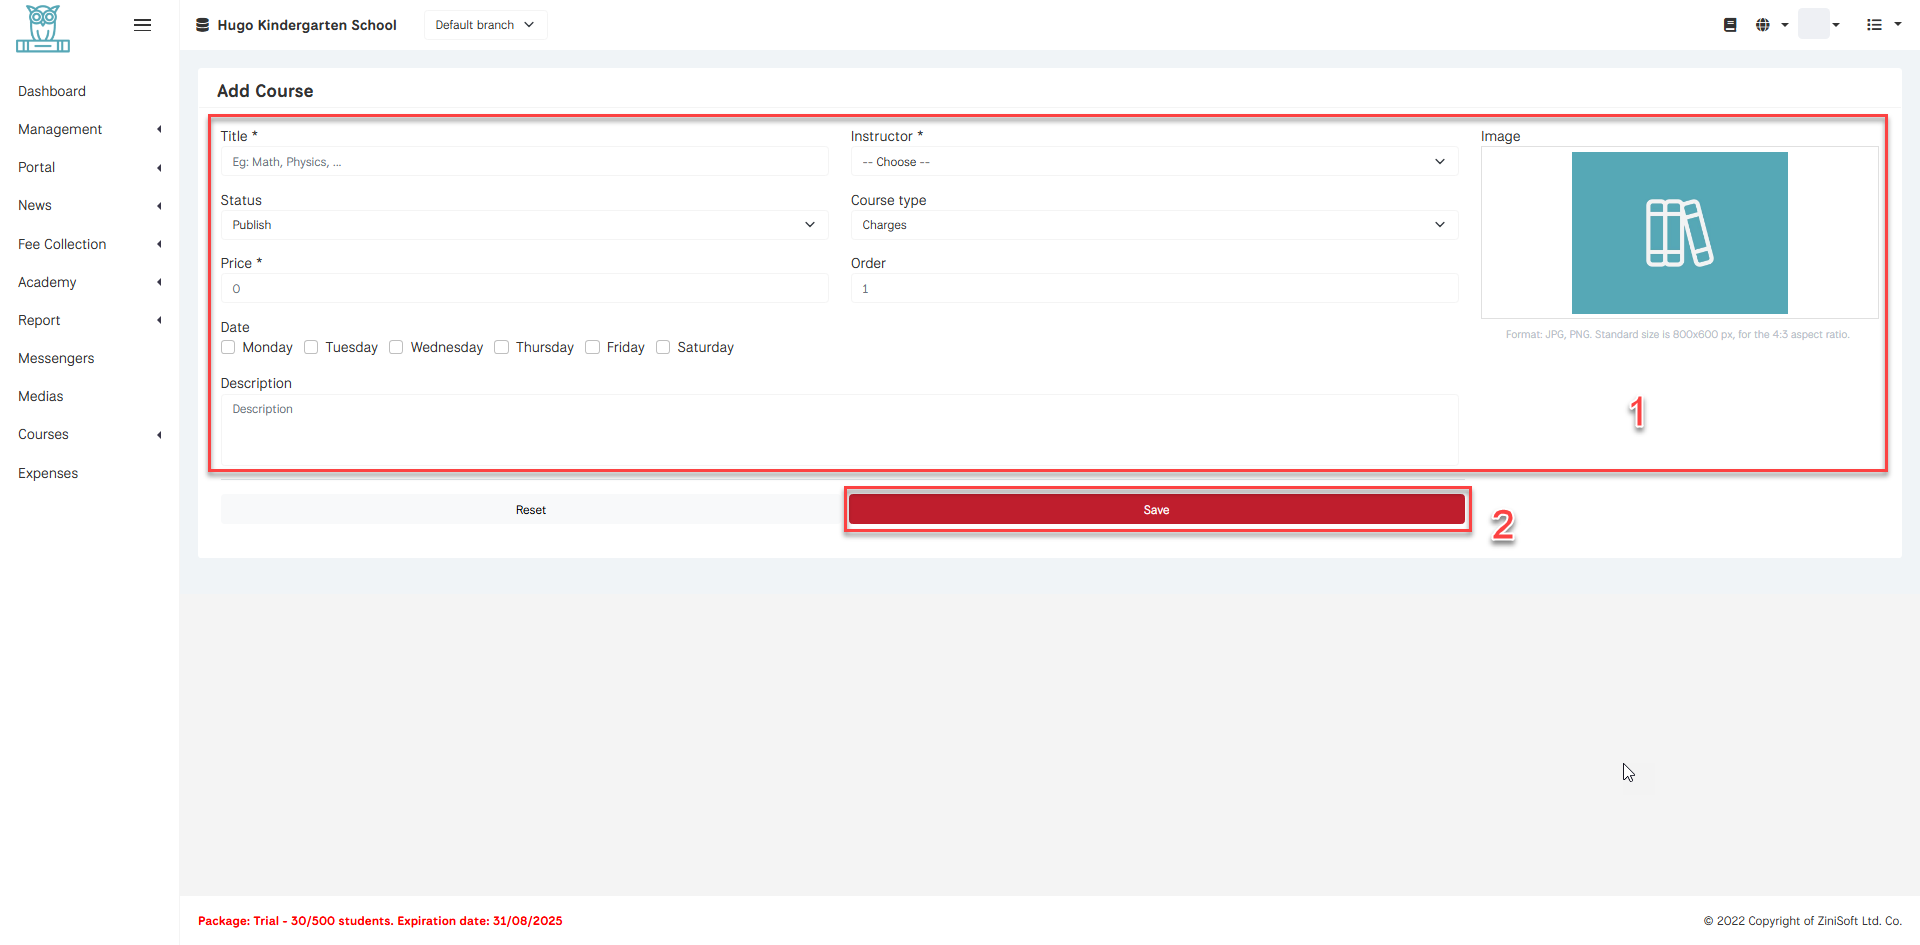This screenshot has height=945, width=1920.
Task: Open the Course type dropdown
Action: tap(1153, 225)
